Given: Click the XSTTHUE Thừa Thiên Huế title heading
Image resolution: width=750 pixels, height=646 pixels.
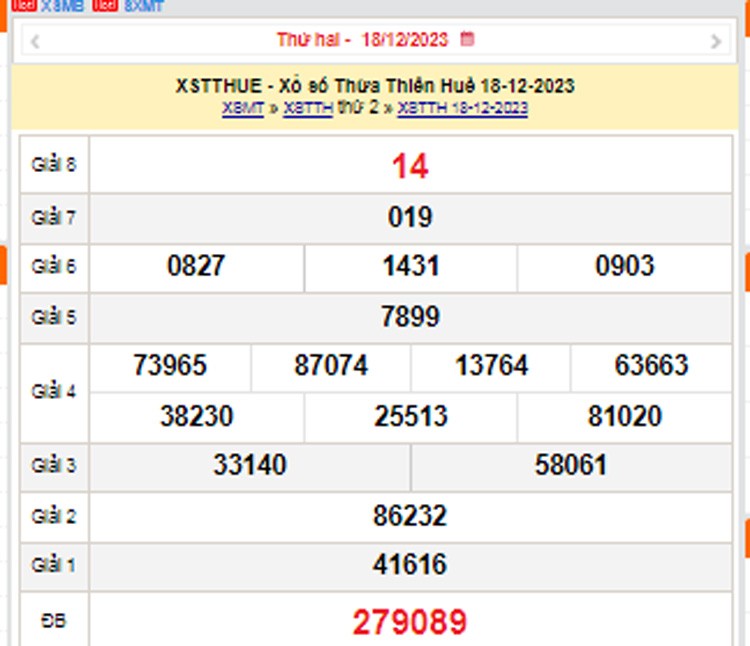Looking at the screenshot, I should pos(375,86).
